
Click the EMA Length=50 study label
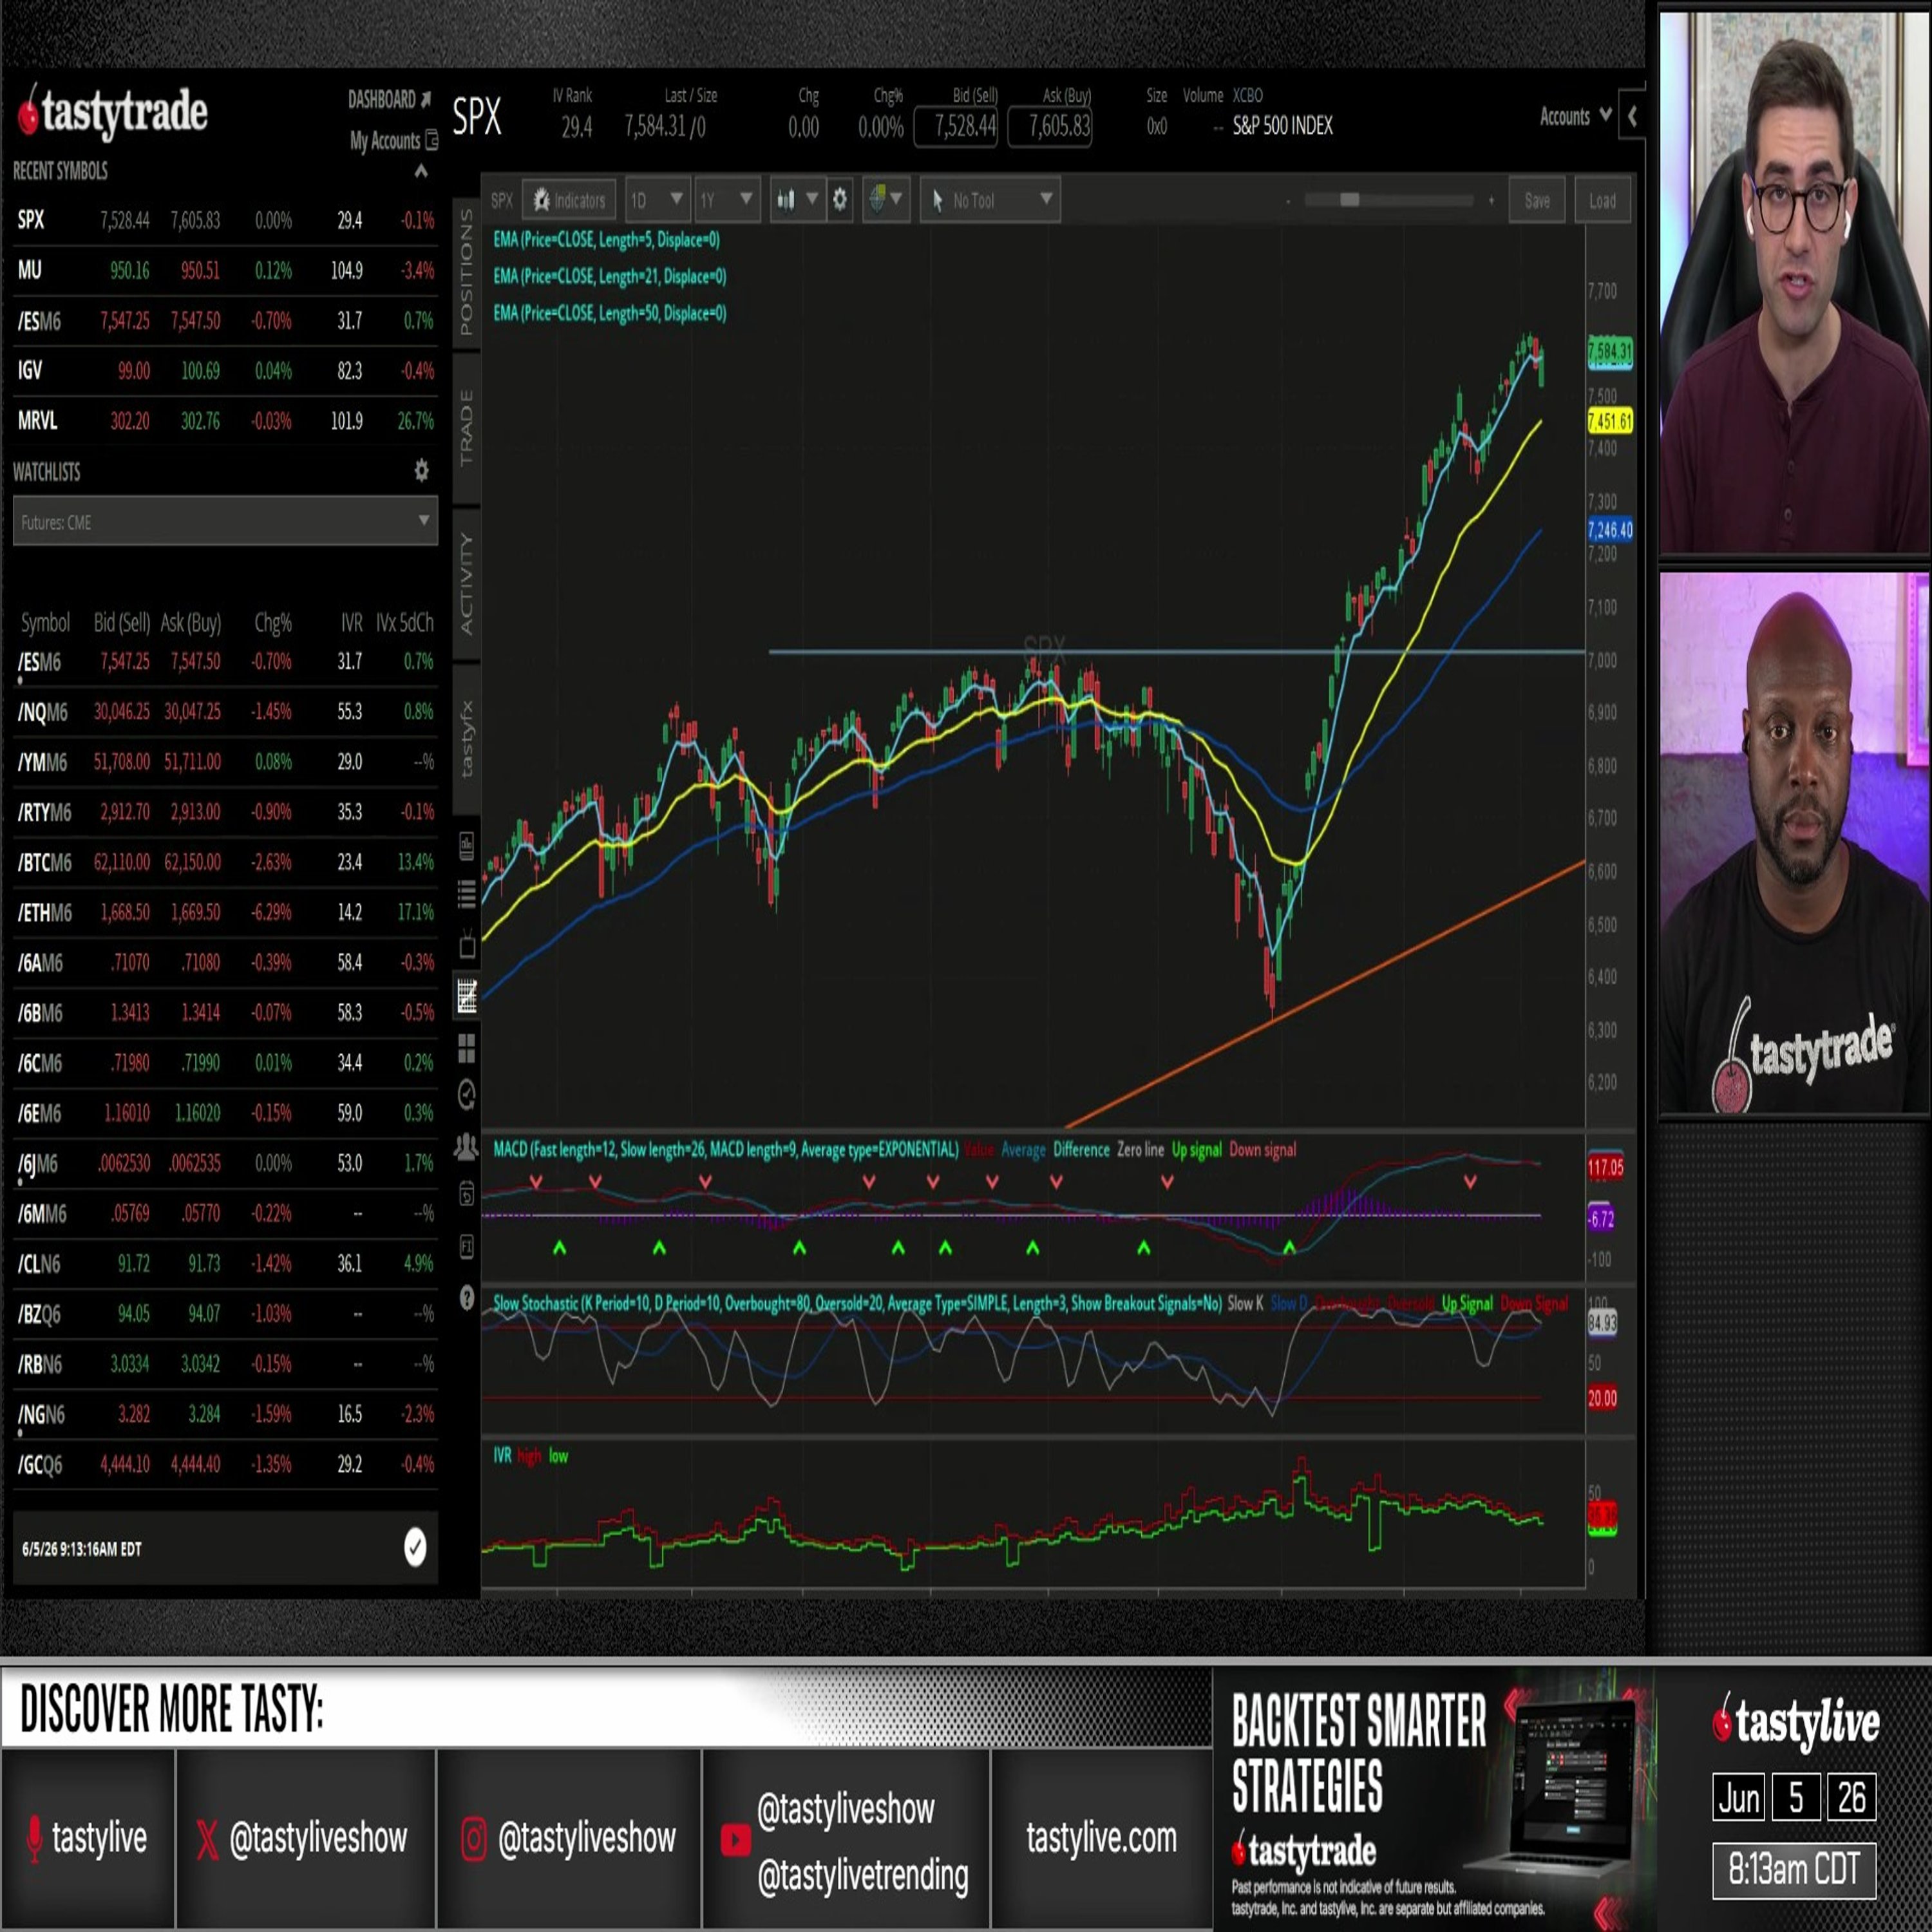(609, 313)
